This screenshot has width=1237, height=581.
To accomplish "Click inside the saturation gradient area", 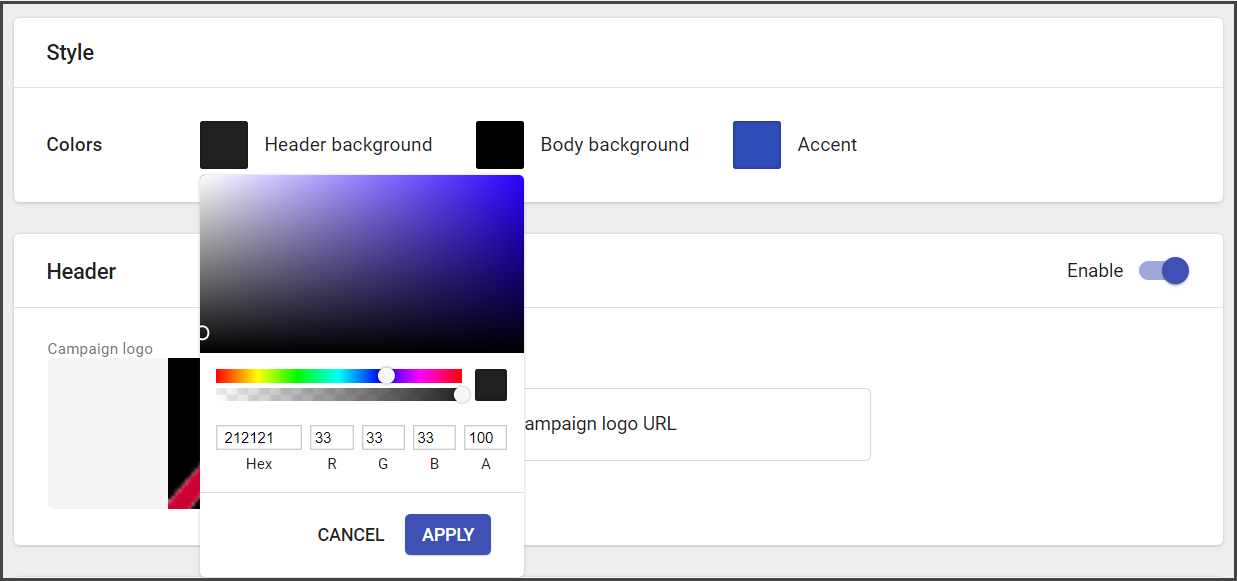I will 362,264.
